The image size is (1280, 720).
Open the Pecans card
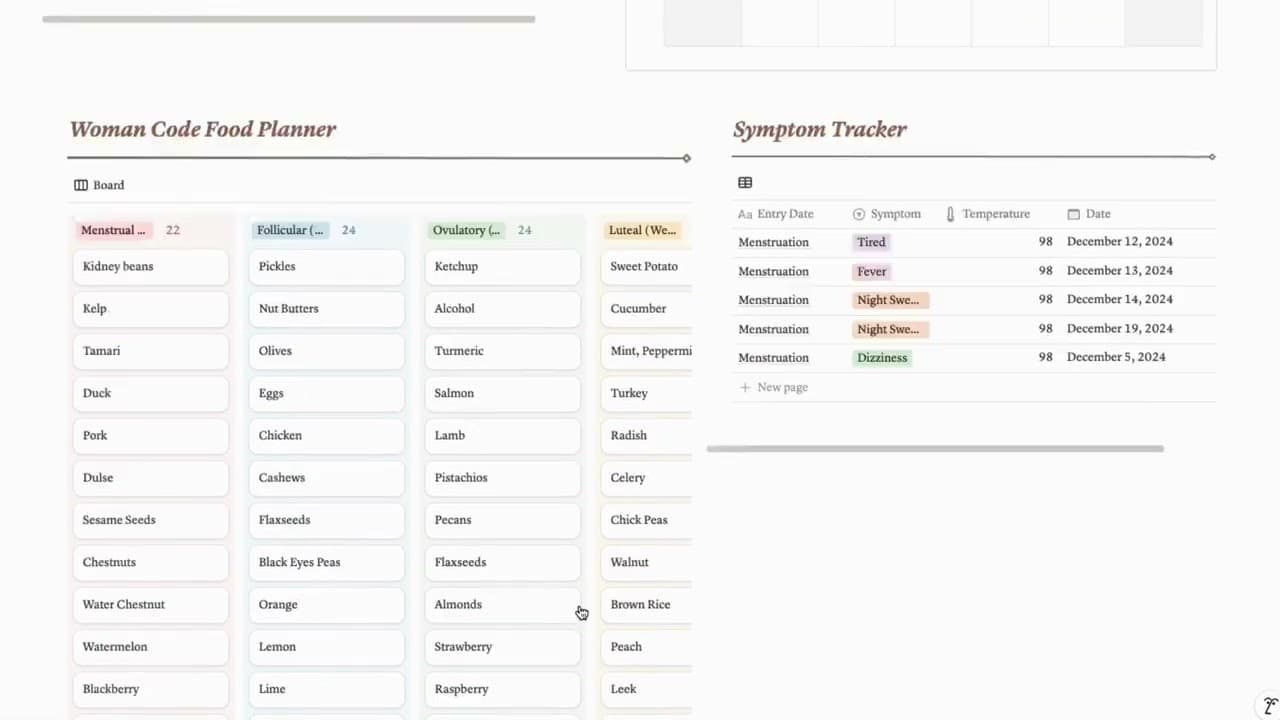503,520
